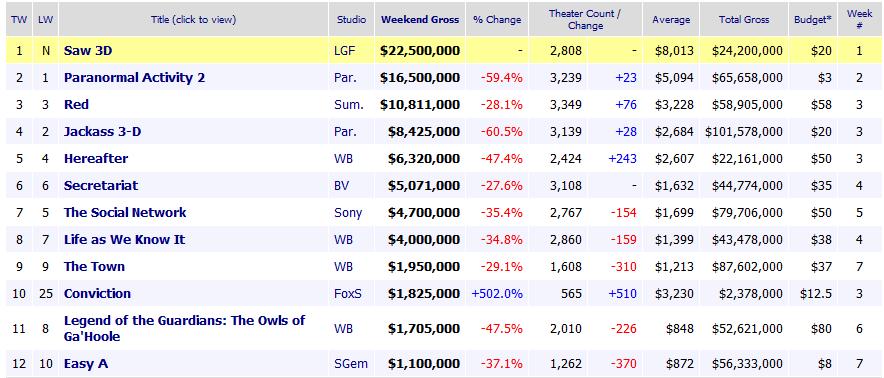Viewport: 884px width, 378px height.
Task: Click the Easy A movie title
Action: click(x=86, y=364)
